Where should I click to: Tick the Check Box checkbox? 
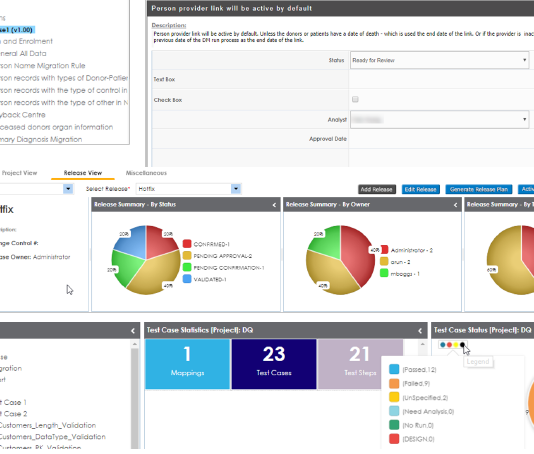coord(355,99)
